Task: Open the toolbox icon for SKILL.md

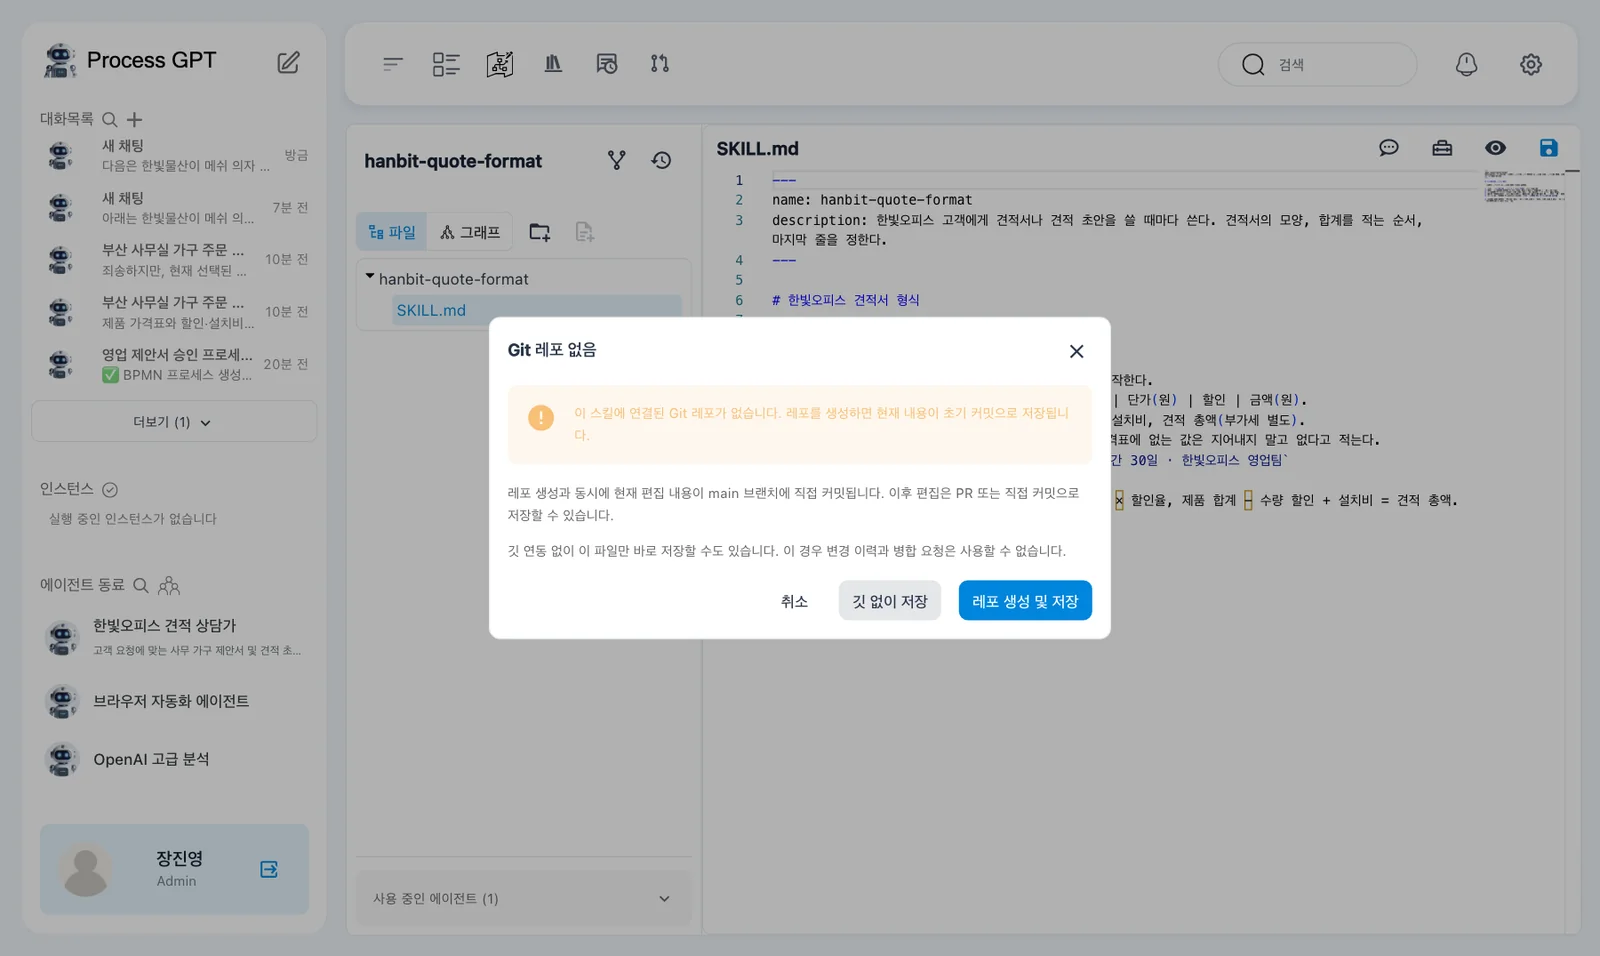Action: point(1442,148)
